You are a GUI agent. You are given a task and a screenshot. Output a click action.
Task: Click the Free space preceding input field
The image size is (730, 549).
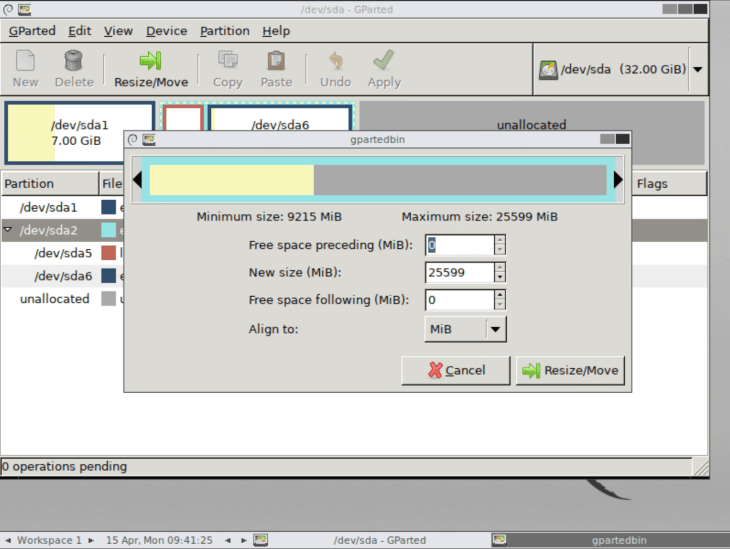[x=460, y=245]
